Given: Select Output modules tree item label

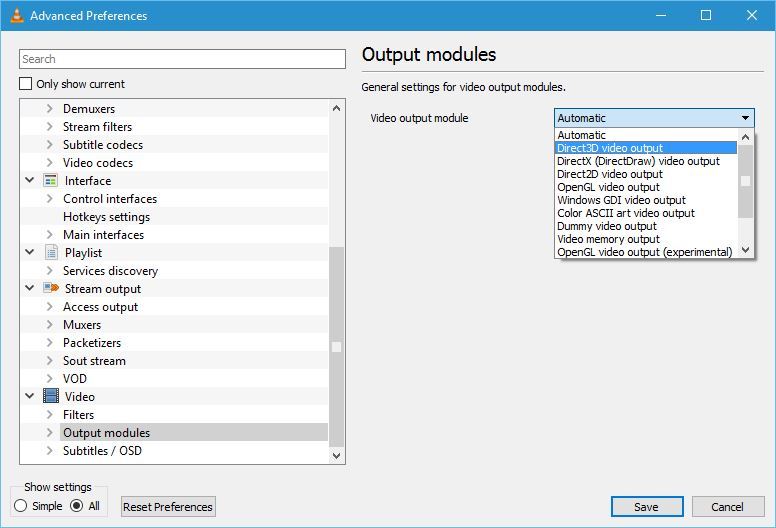Looking at the screenshot, I should [x=106, y=432].
